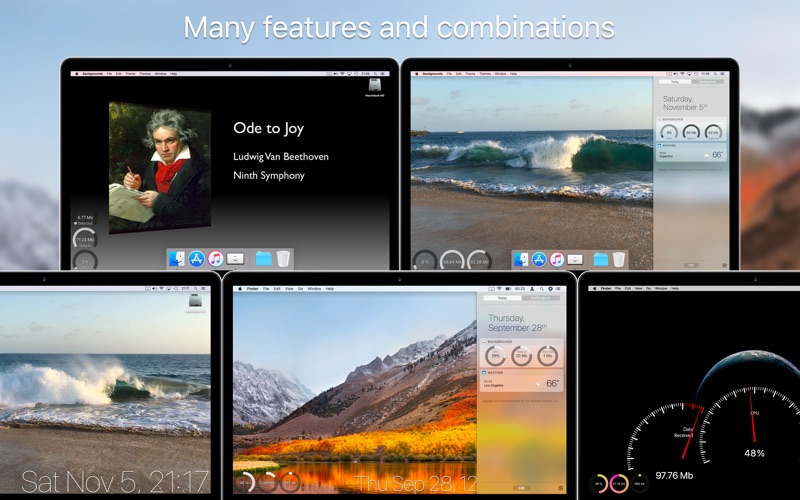Open Apple menu on the speedometer screen

coord(594,289)
